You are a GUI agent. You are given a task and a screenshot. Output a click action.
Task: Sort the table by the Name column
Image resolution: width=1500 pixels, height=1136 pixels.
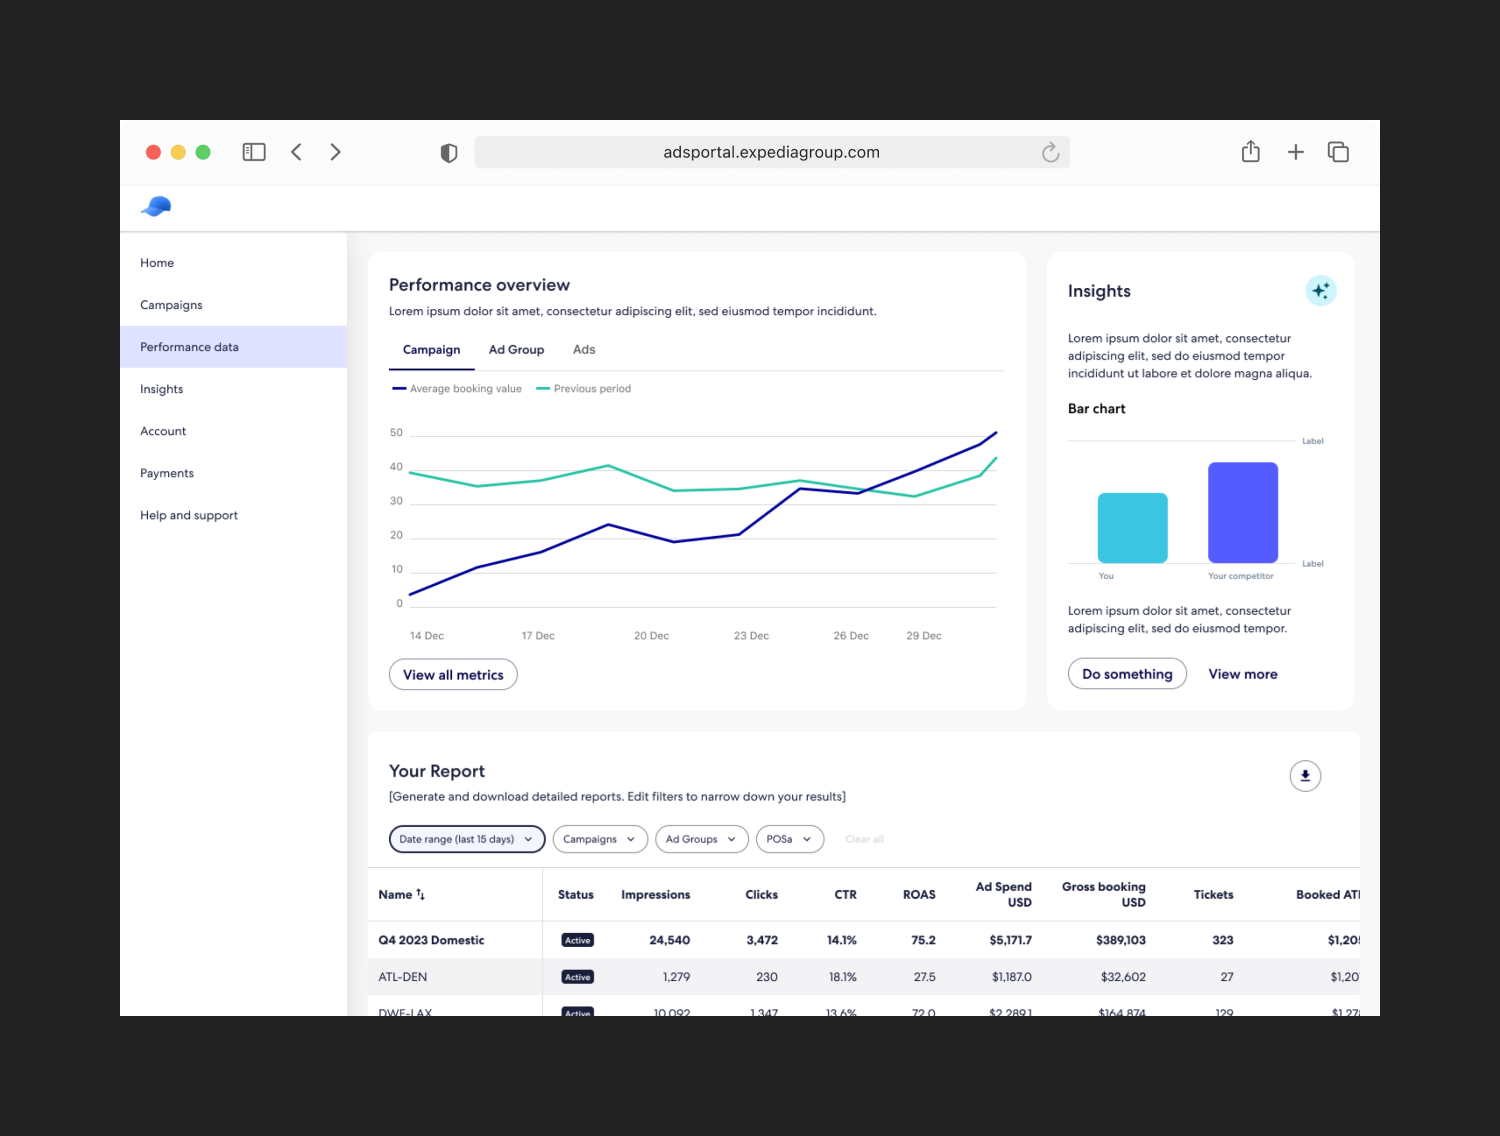402,894
